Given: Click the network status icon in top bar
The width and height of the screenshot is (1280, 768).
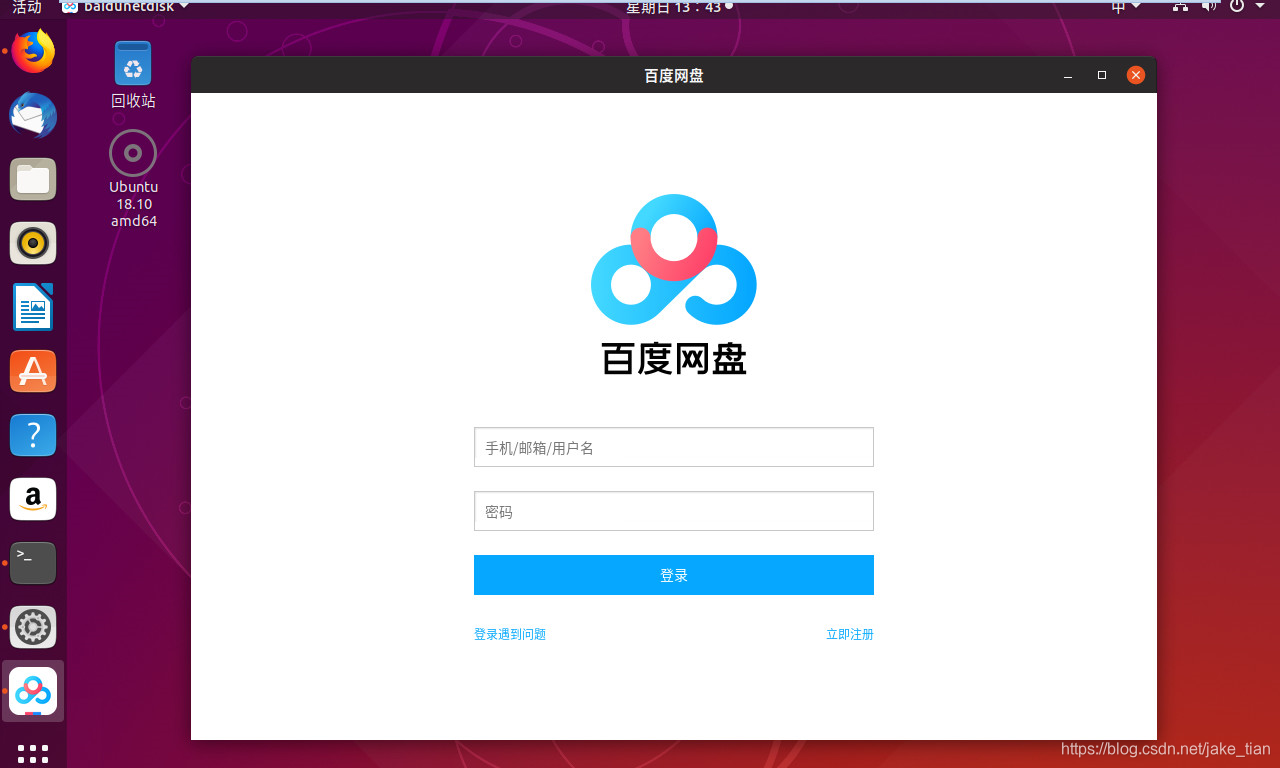Looking at the screenshot, I should tap(1181, 7).
